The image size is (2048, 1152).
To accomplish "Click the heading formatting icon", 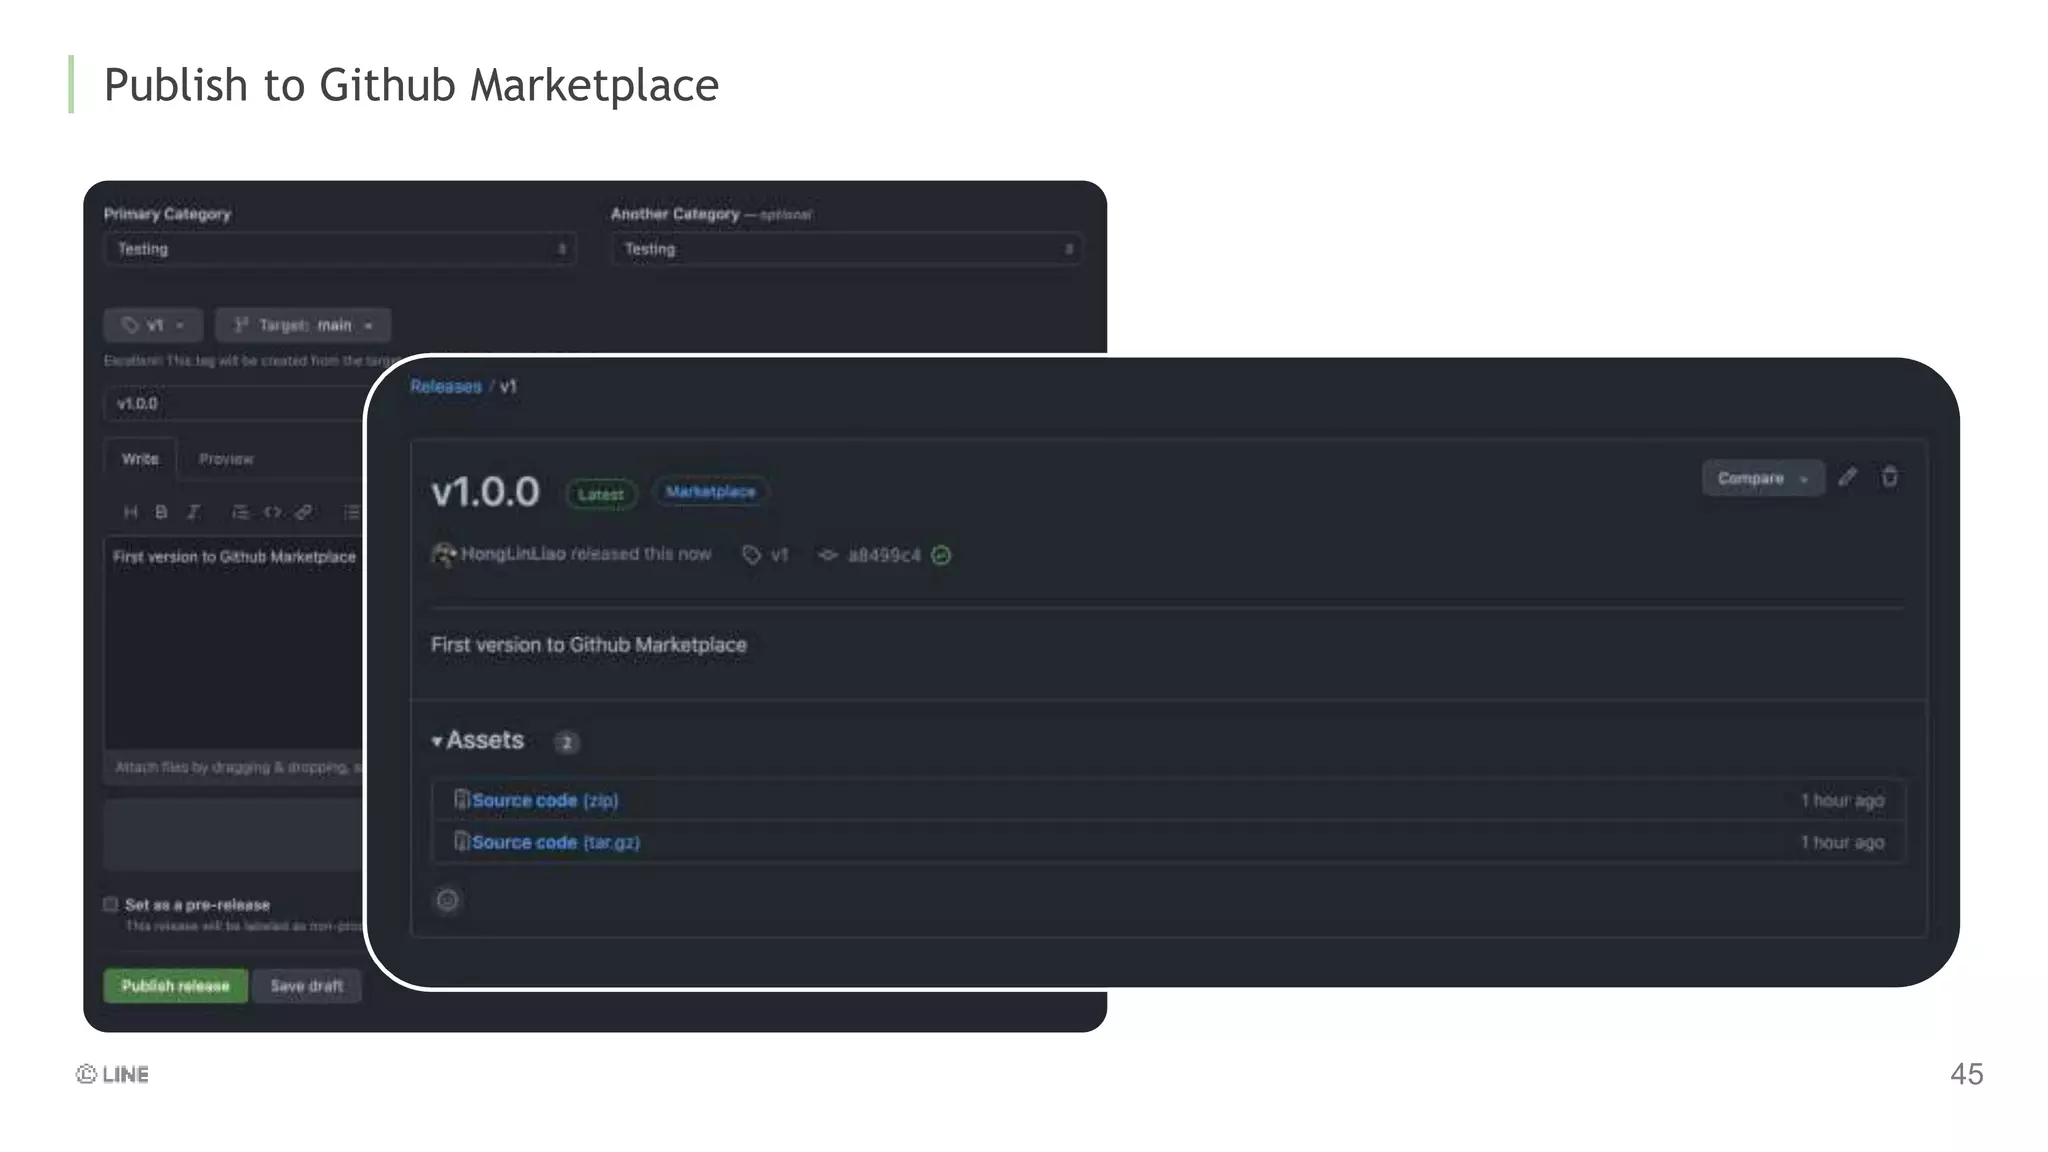I will pyautogui.click(x=130, y=512).
